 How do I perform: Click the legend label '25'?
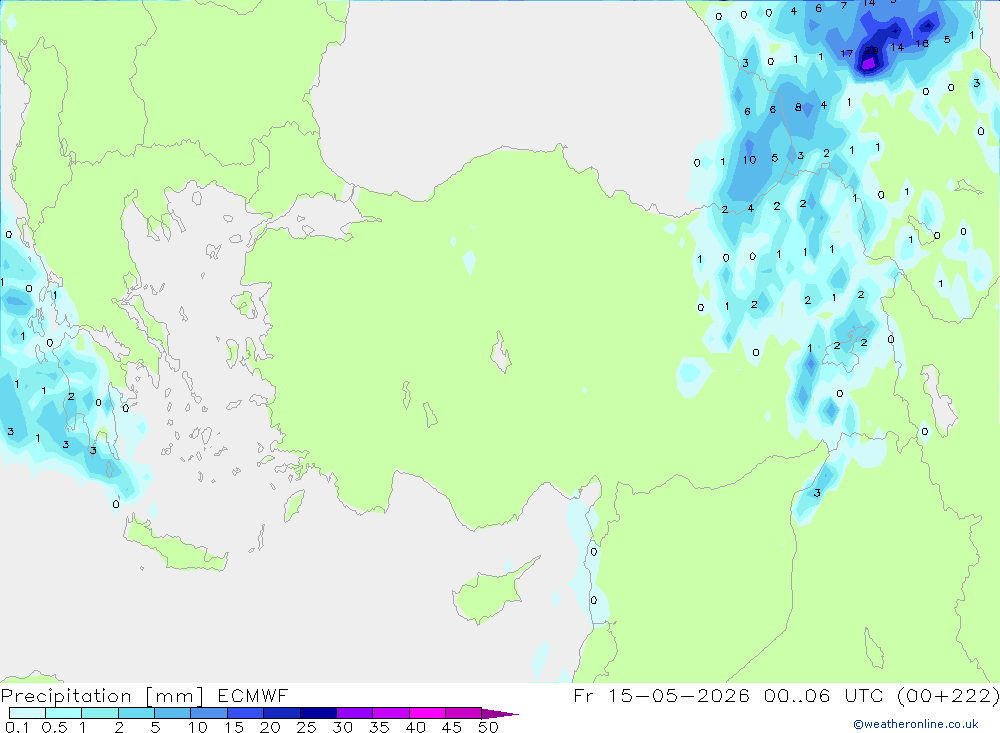(306, 727)
